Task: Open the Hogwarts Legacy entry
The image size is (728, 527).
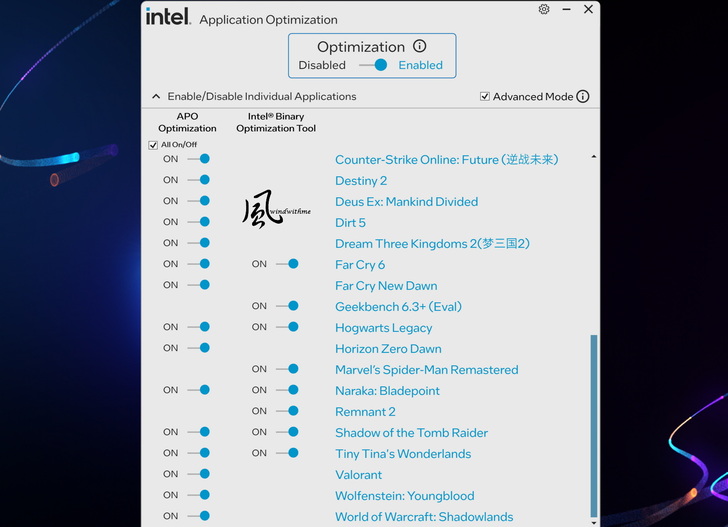Action: coord(384,328)
